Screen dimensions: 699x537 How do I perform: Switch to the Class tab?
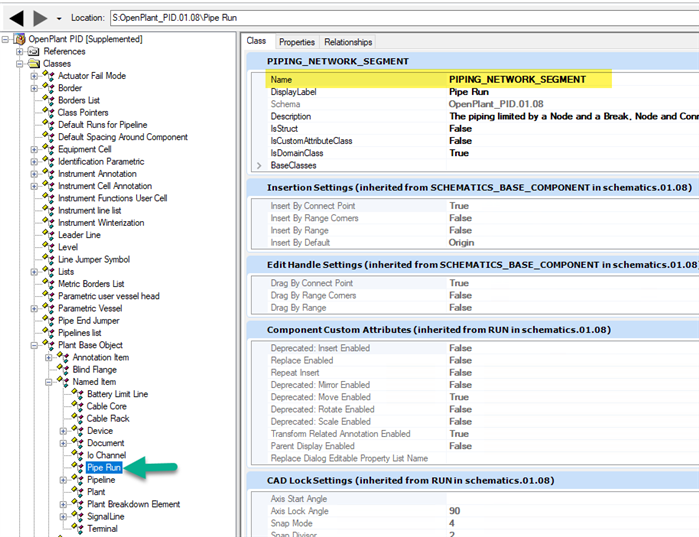256,41
